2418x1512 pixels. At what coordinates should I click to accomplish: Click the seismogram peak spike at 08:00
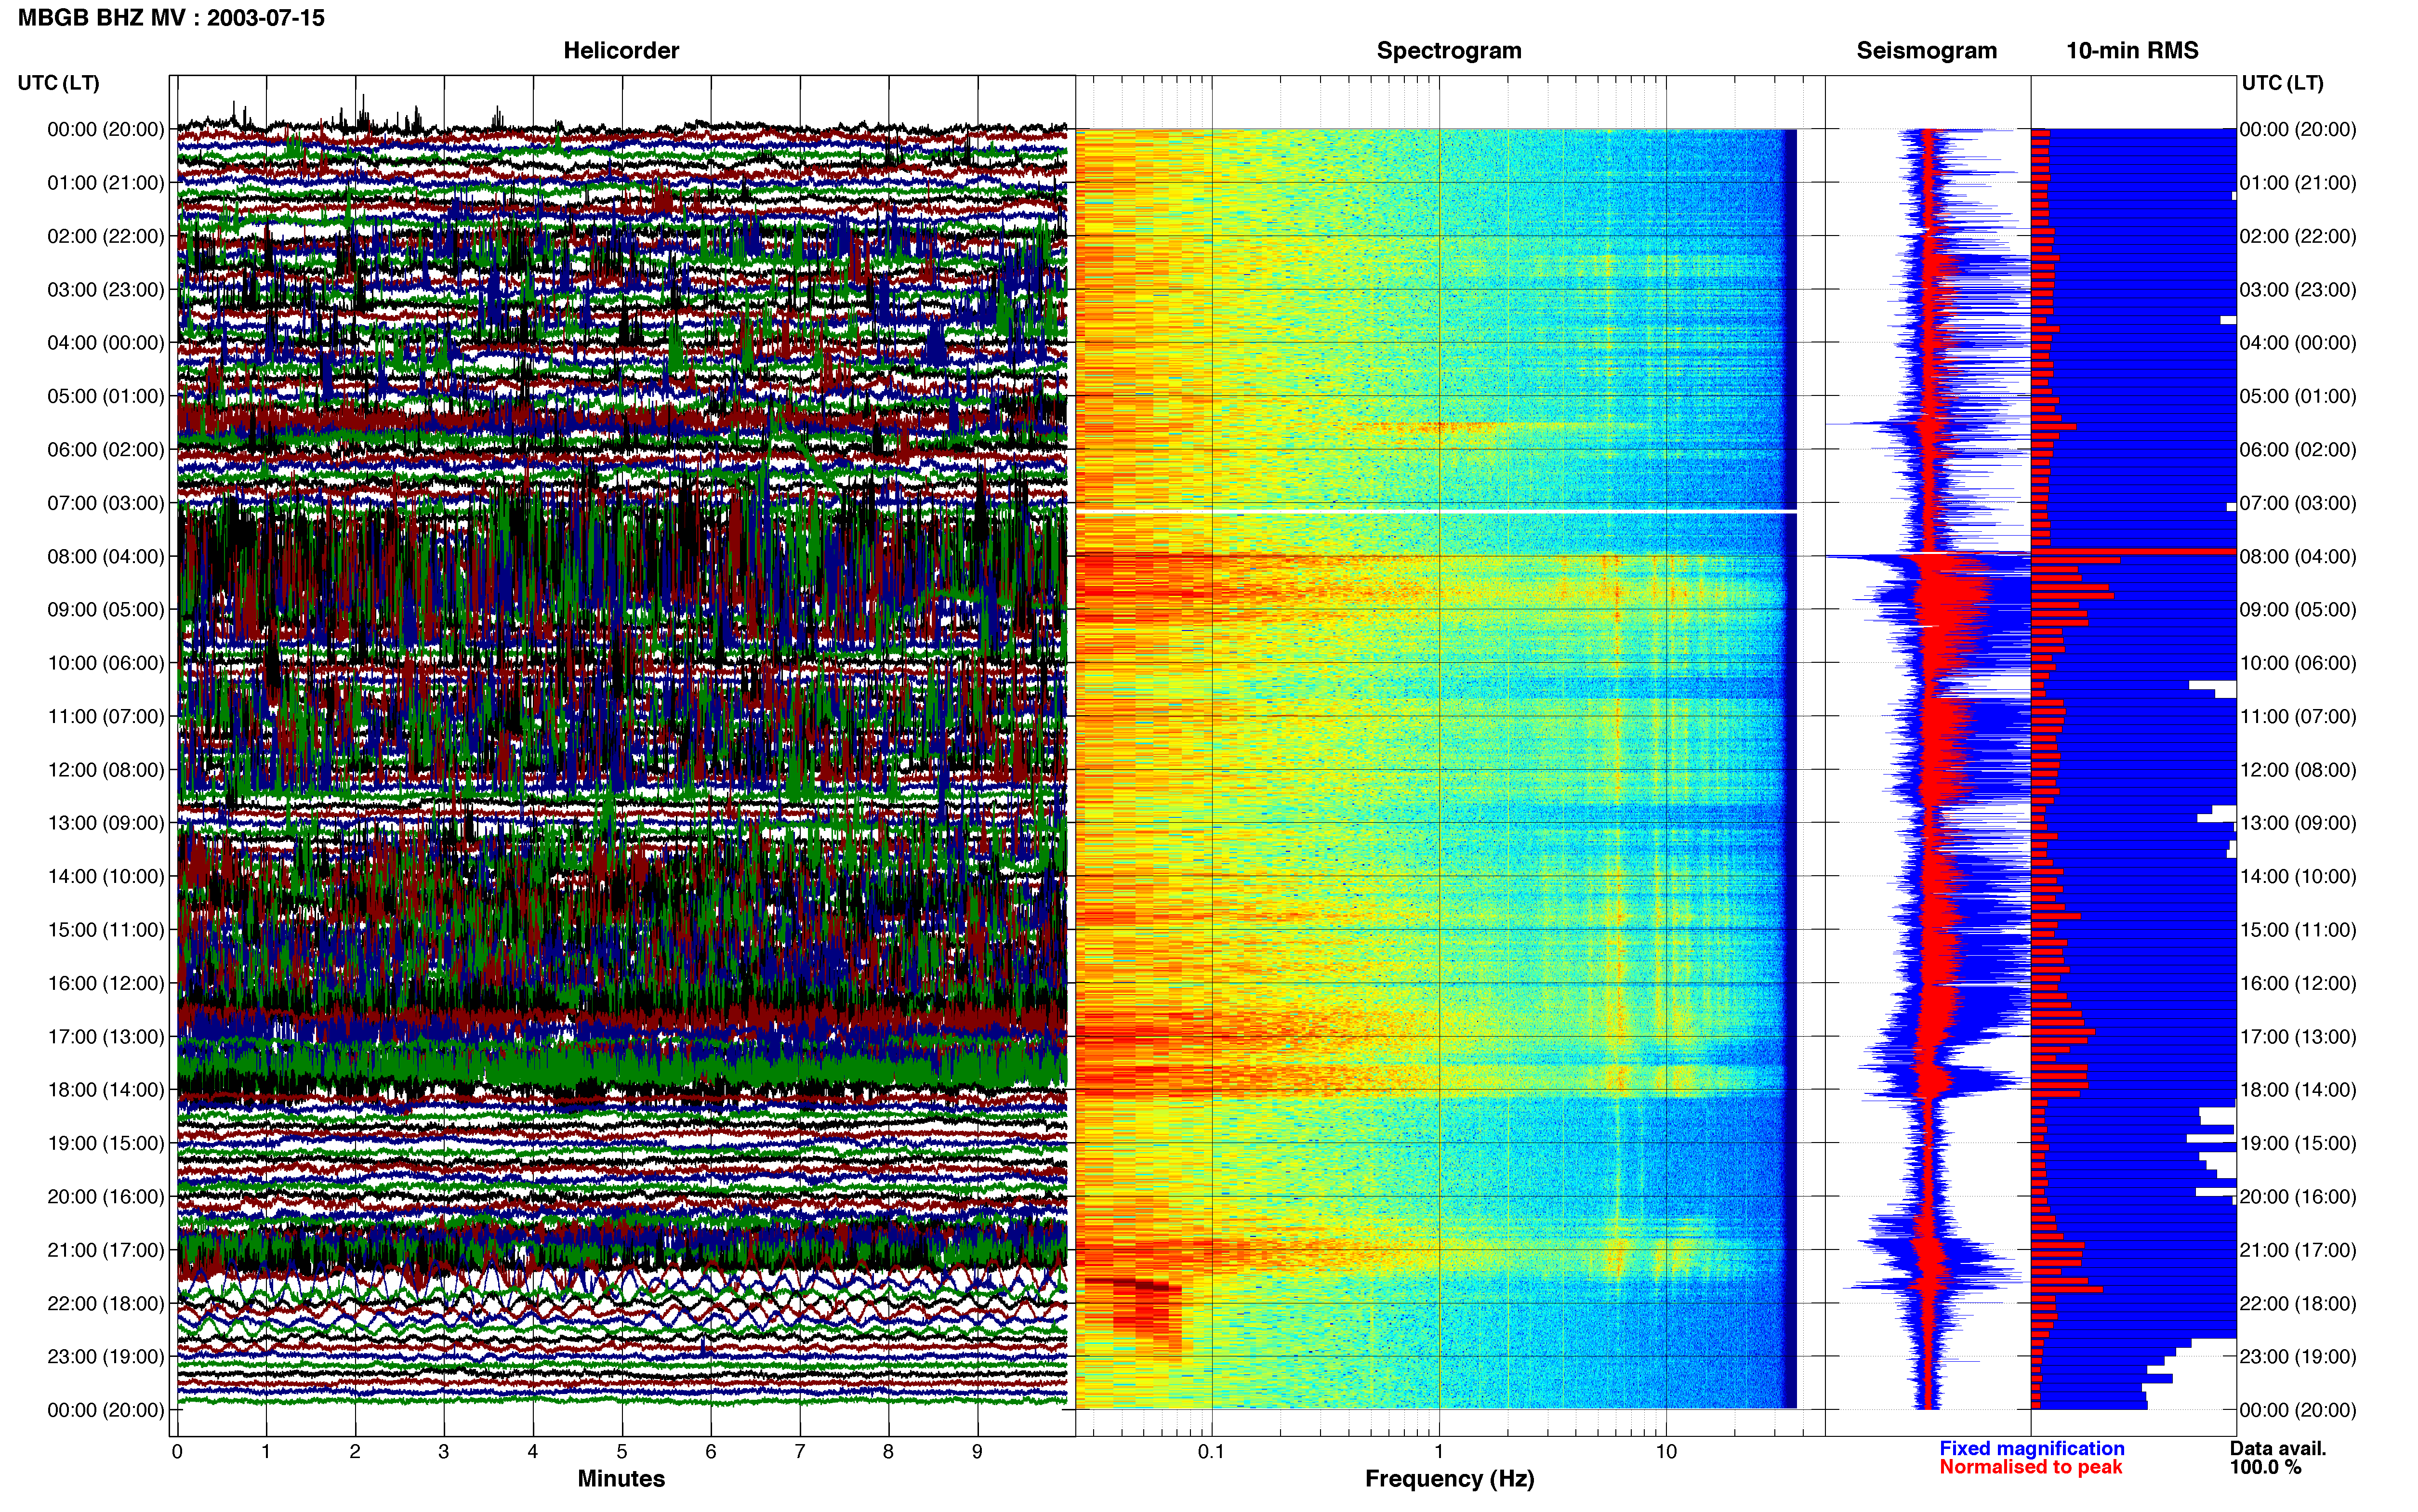1928,555
